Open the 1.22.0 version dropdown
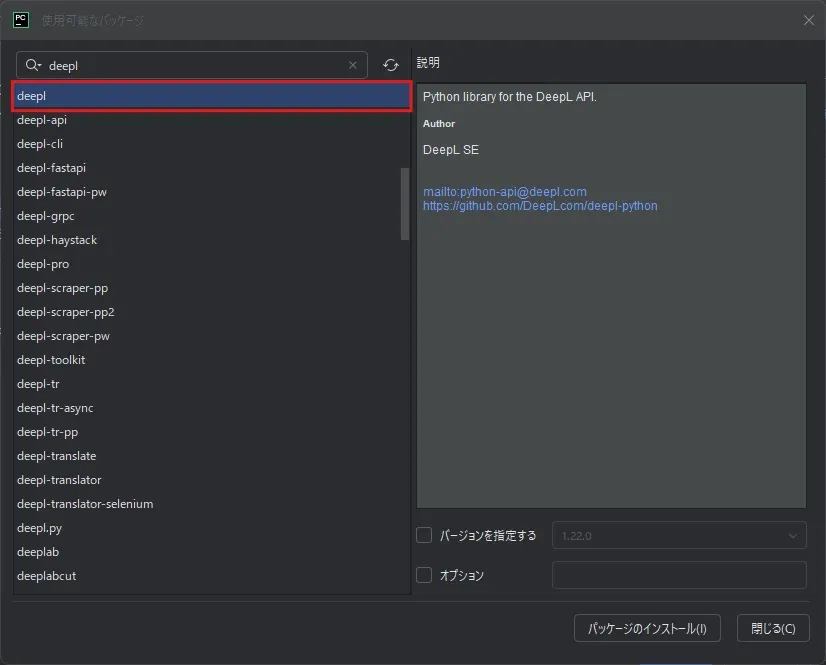826x665 pixels. (679, 535)
